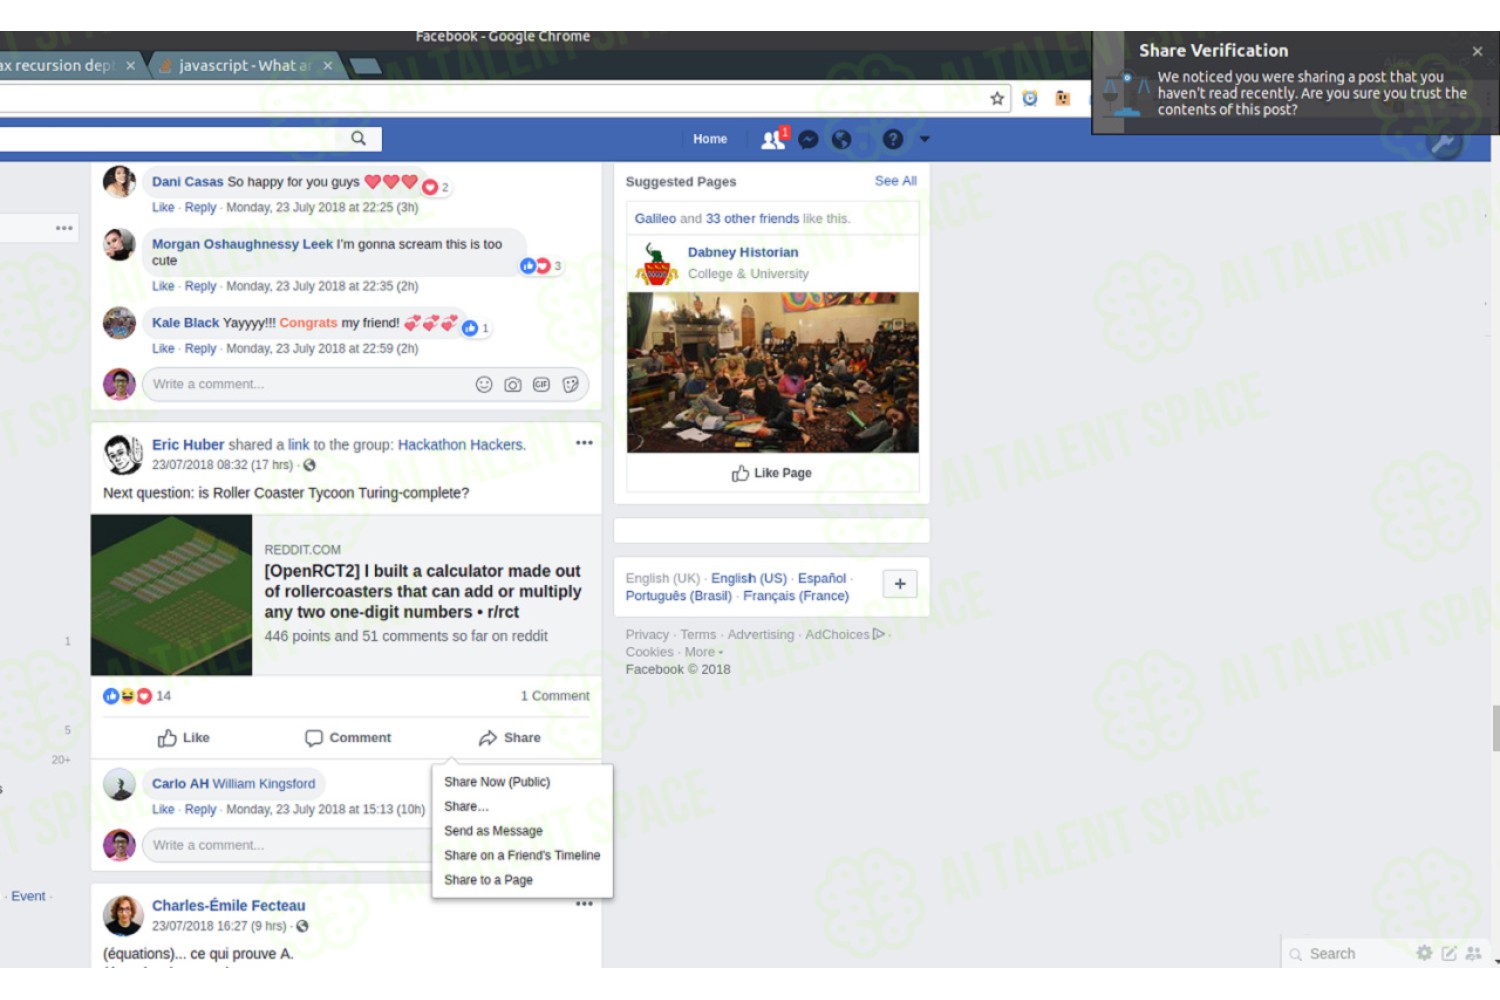The width and height of the screenshot is (1500, 1000).
Task: Open Eric Huber's profile picture
Action: (x=123, y=454)
